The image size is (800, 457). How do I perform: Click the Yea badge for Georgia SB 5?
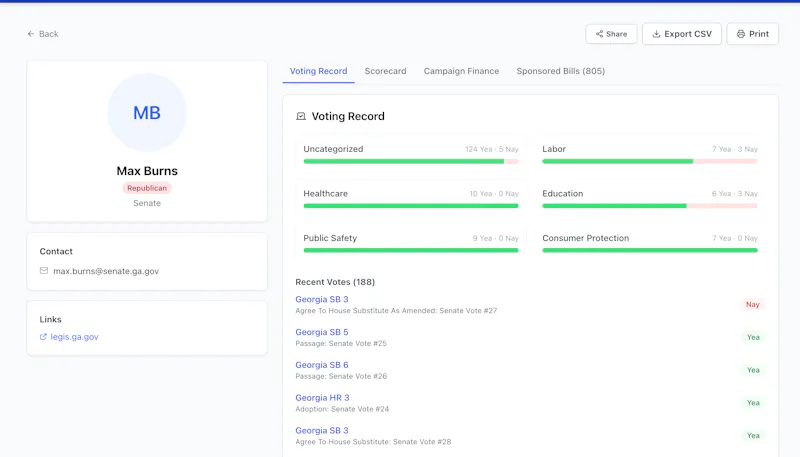[x=753, y=337]
